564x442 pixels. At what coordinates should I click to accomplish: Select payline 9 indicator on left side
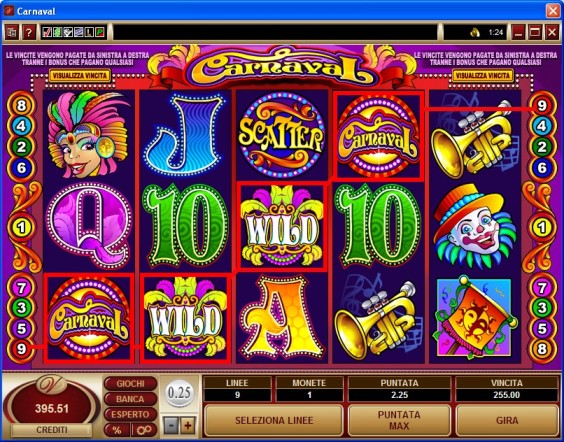point(21,348)
